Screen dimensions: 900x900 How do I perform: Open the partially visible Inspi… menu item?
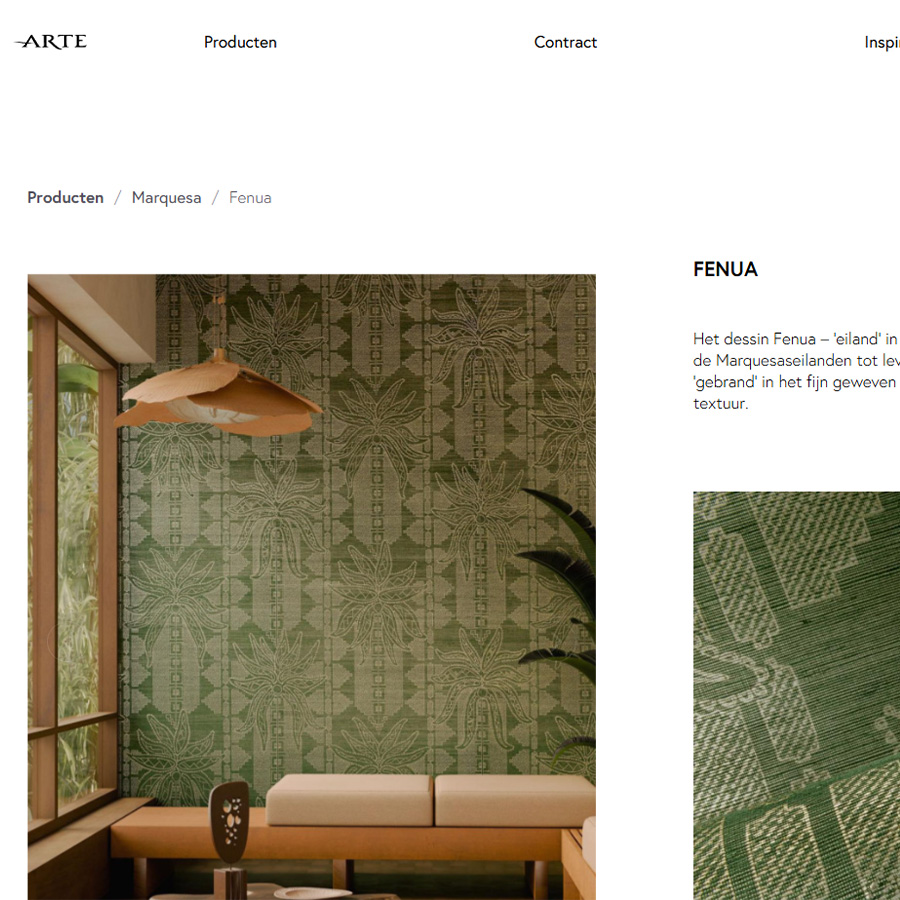(x=882, y=42)
